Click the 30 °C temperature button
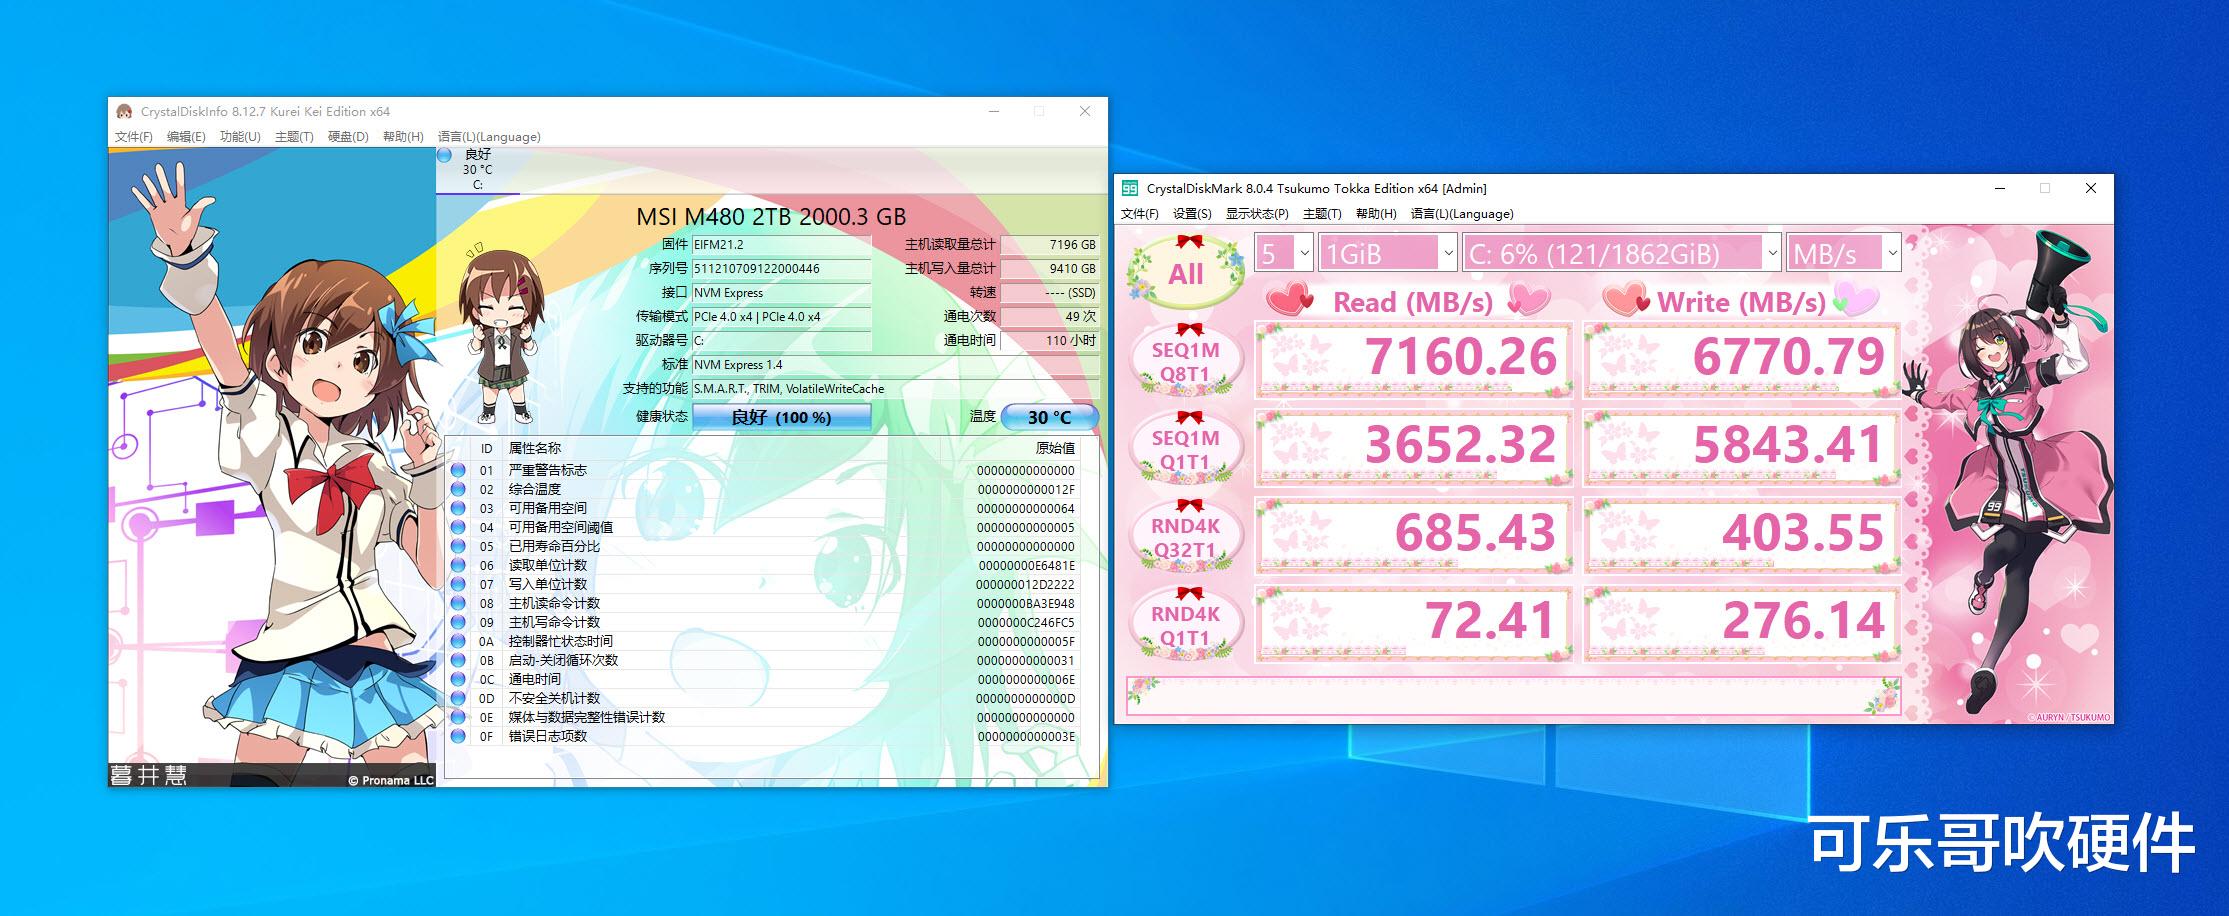 pyautogui.click(x=1049, y=417)
